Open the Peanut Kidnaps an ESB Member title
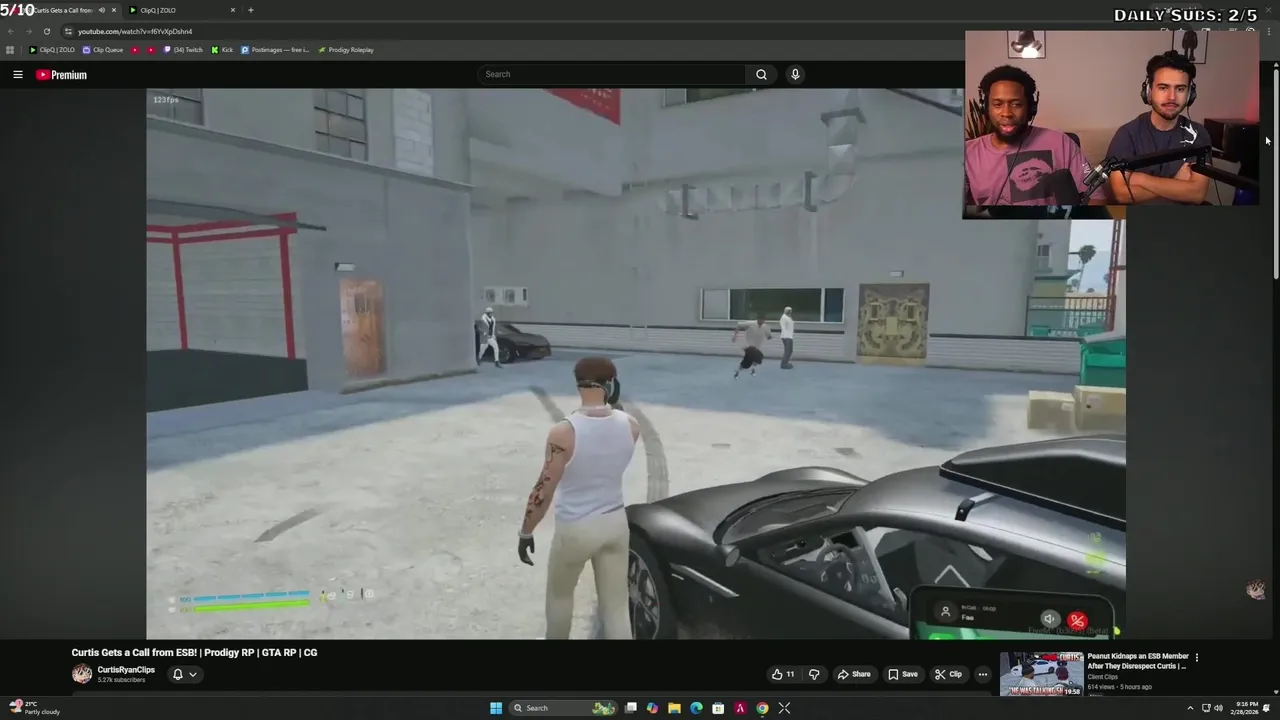Image resolution: width=1280 pixels, height=720 pixels. [x=1138, y=661]
